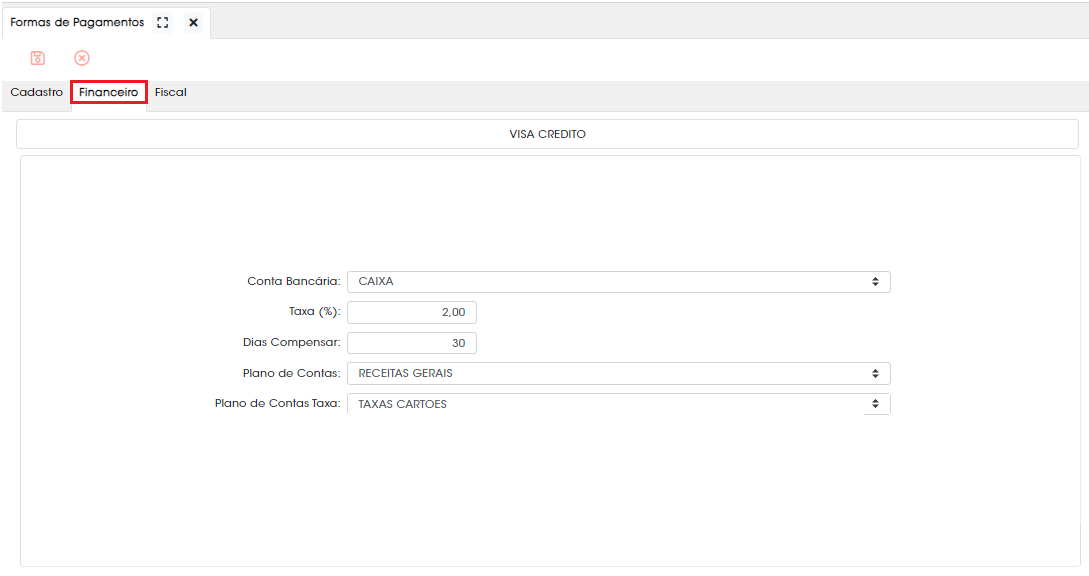Open the Plano de Contas dropdown
Image resolution: width=1089 pixels, height=576 pixels.
pyautogui.click(x=619, y=373)
